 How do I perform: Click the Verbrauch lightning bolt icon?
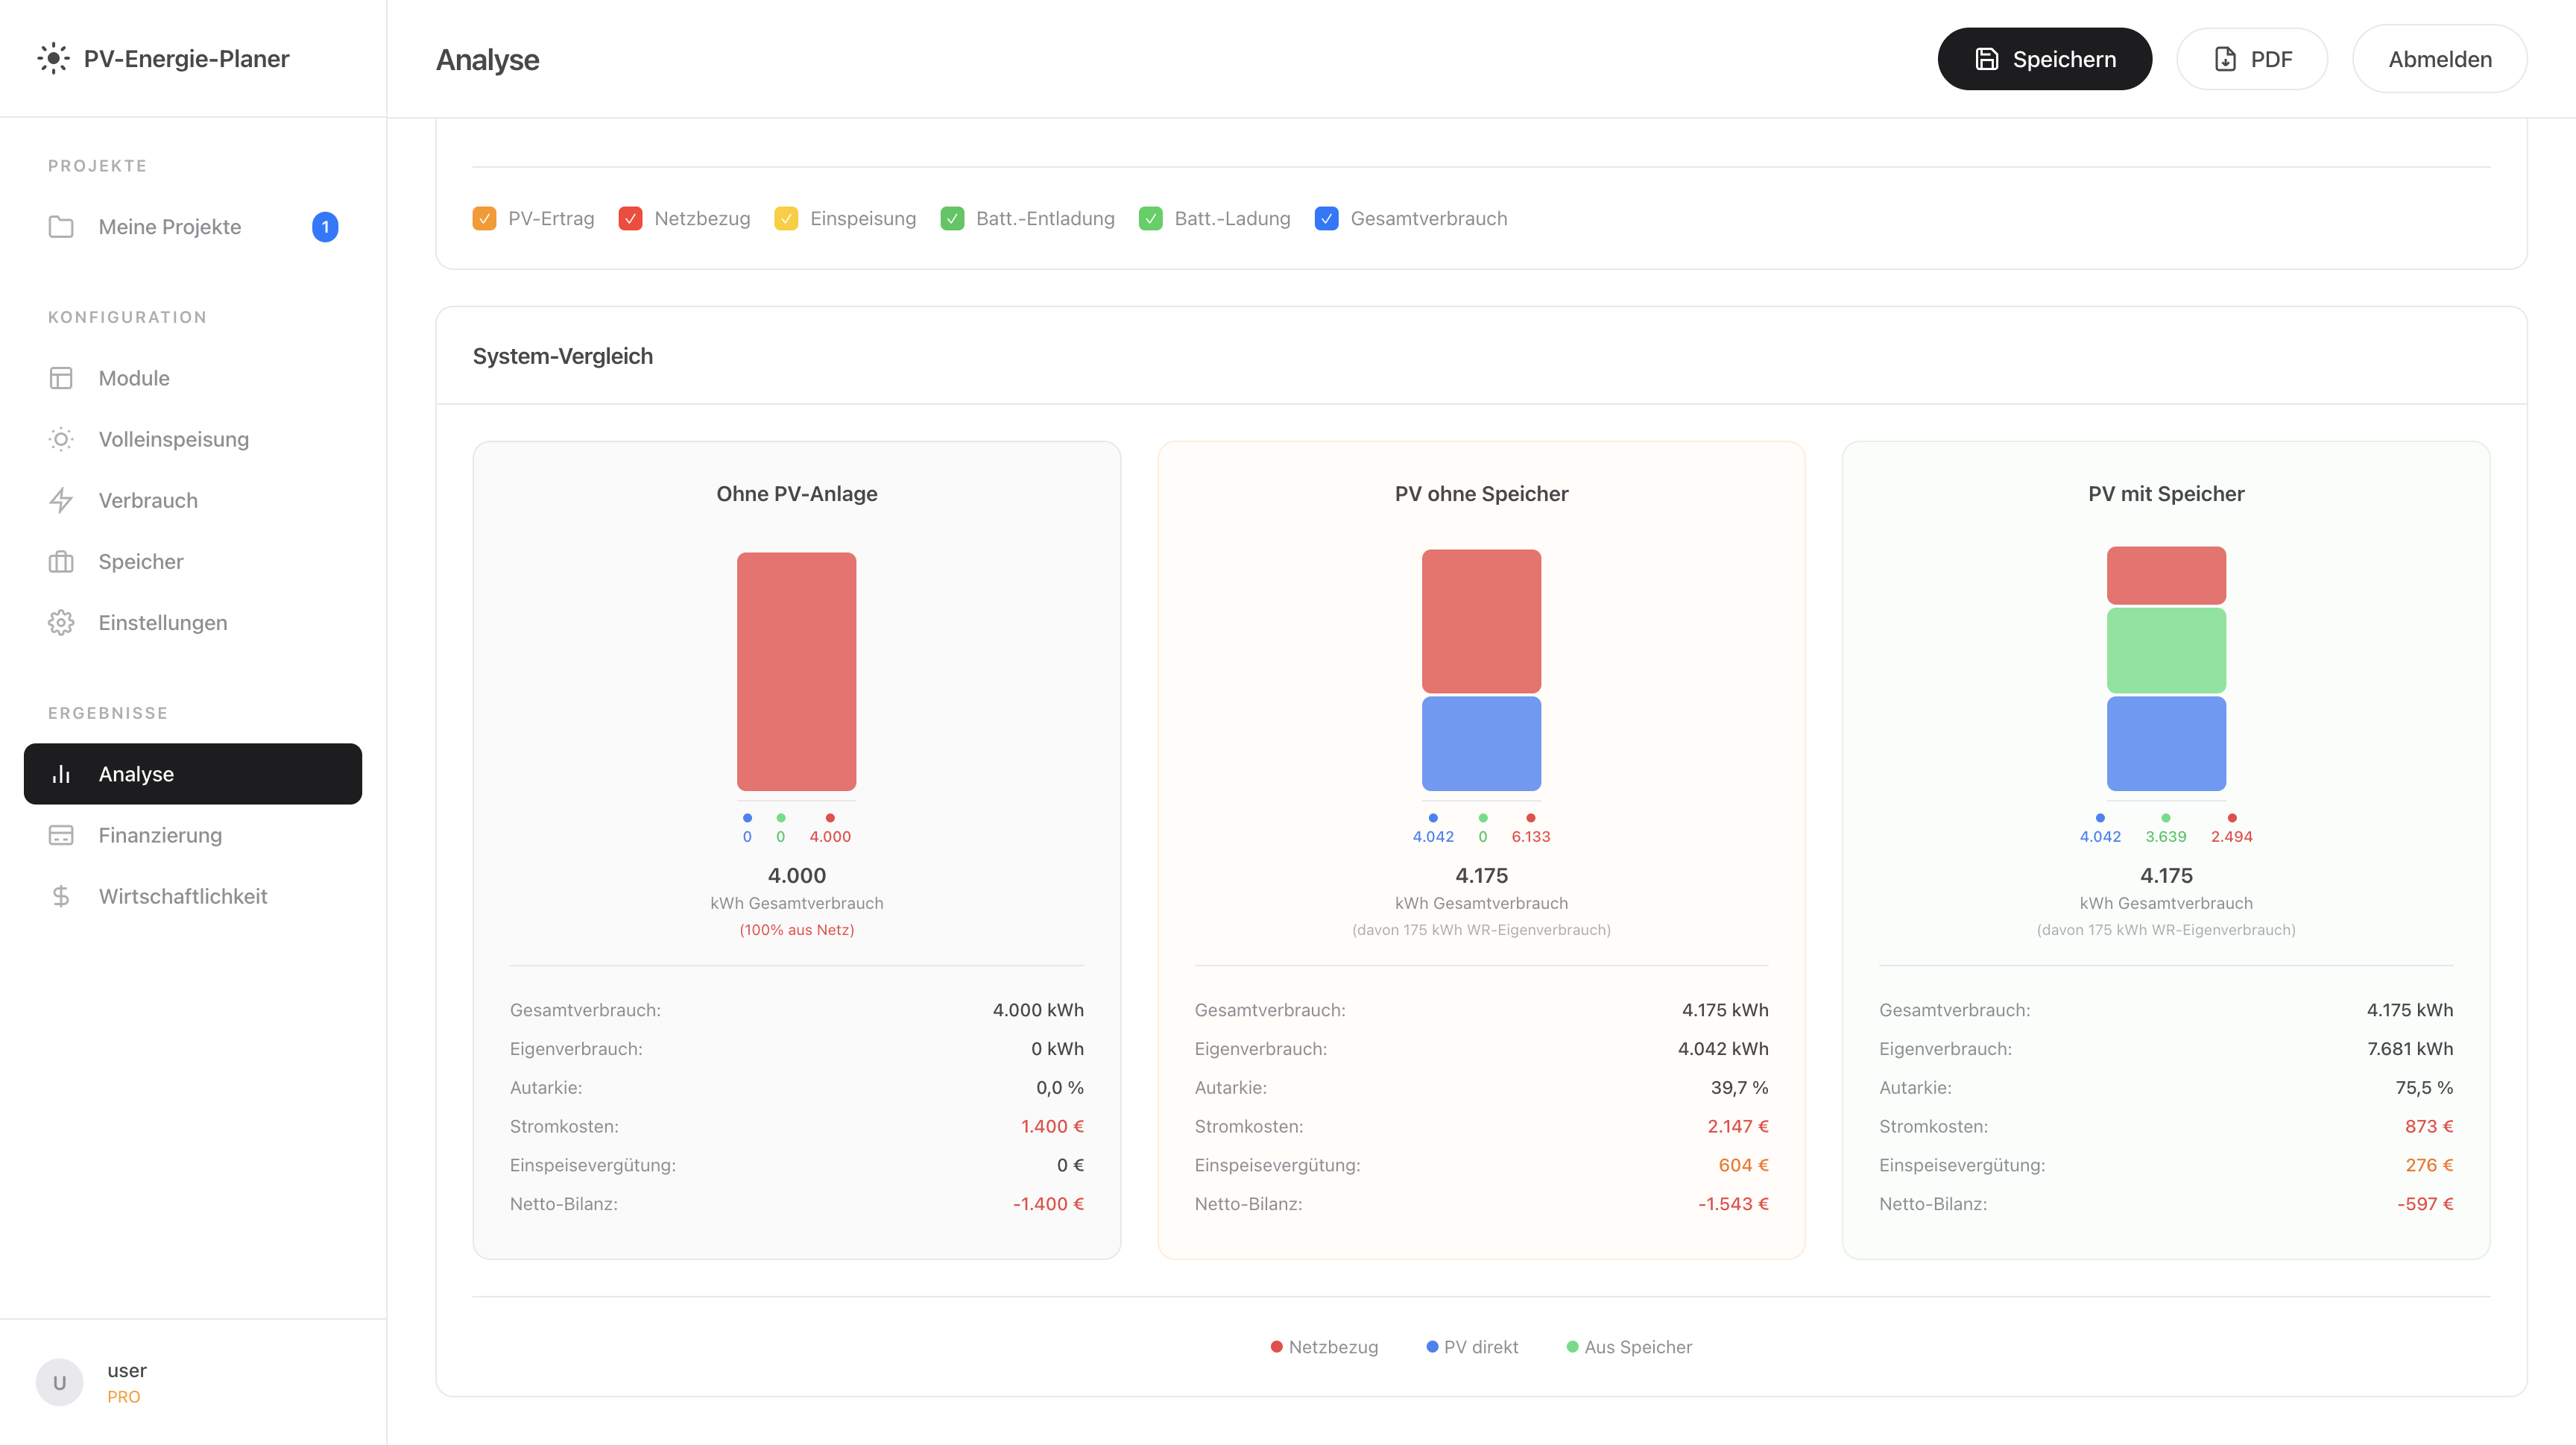coord(61,500)
